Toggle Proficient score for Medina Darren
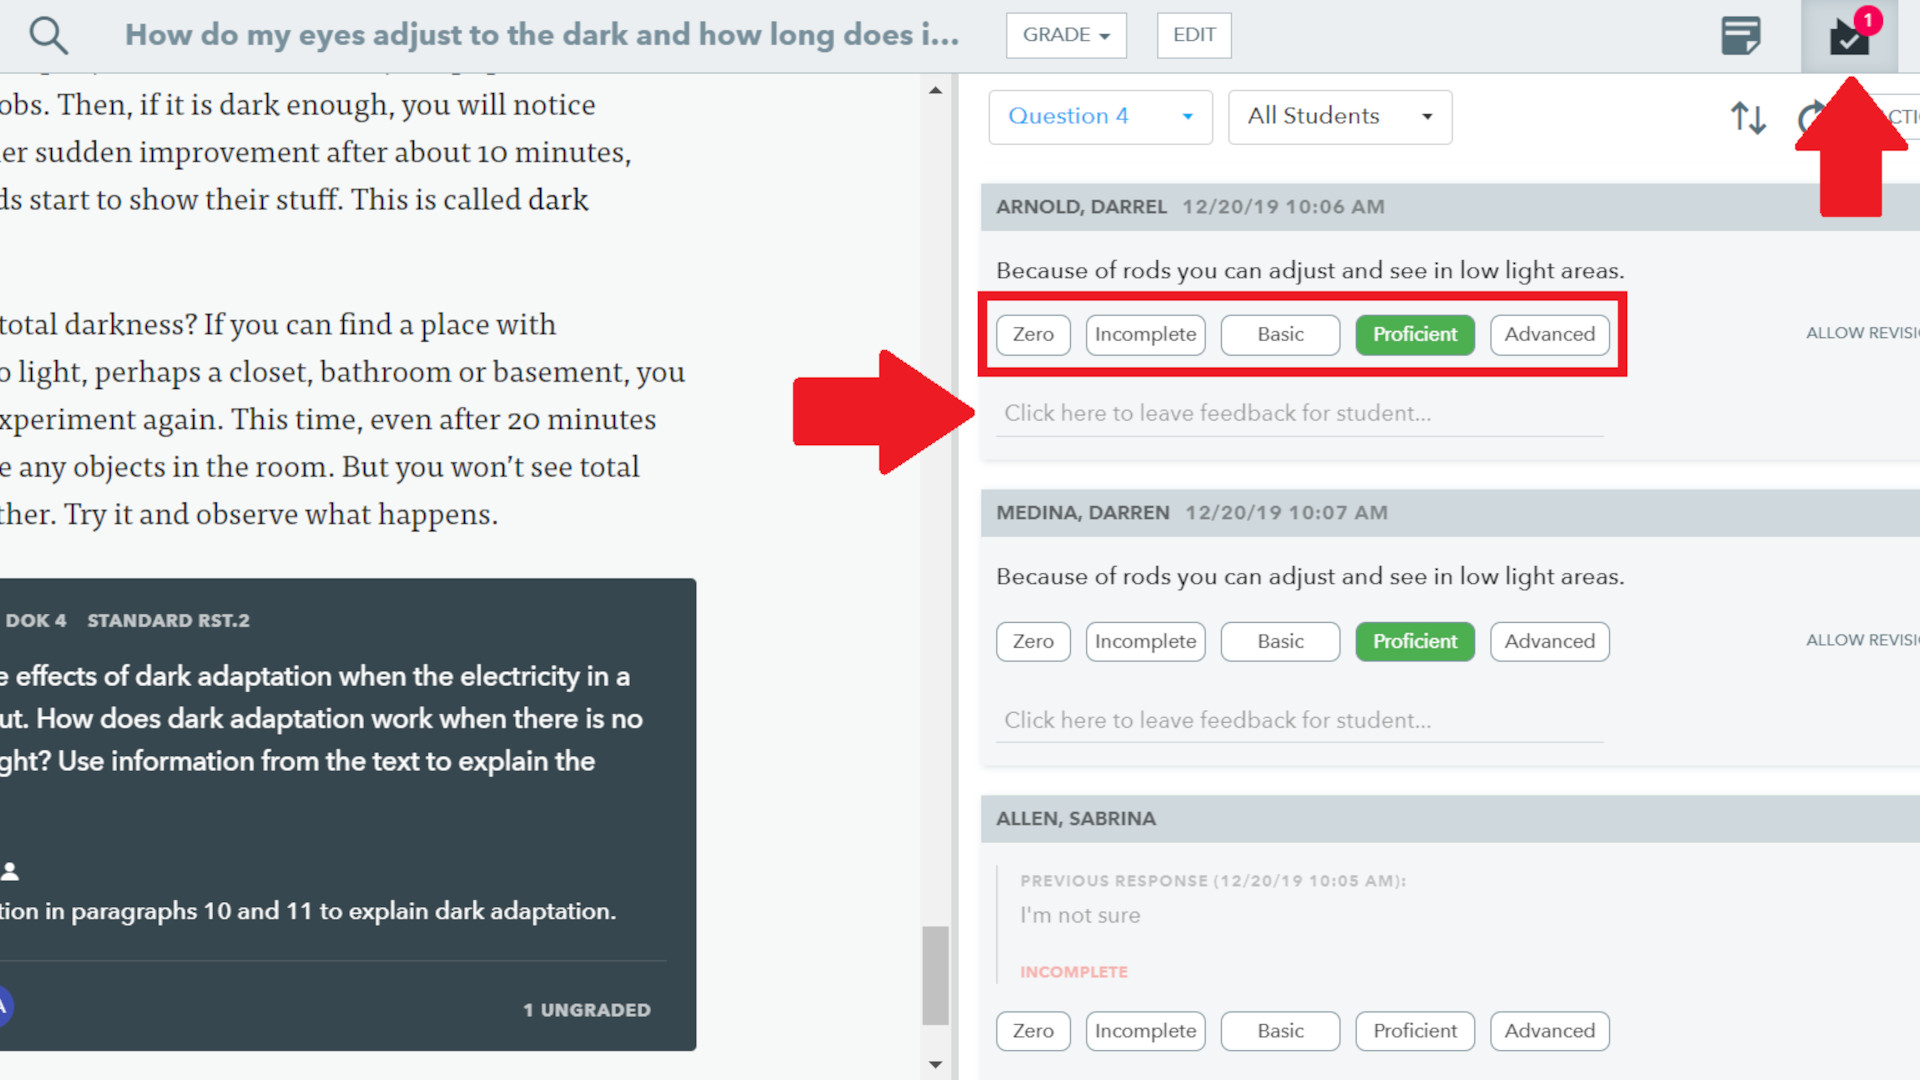 [1415, 640]
